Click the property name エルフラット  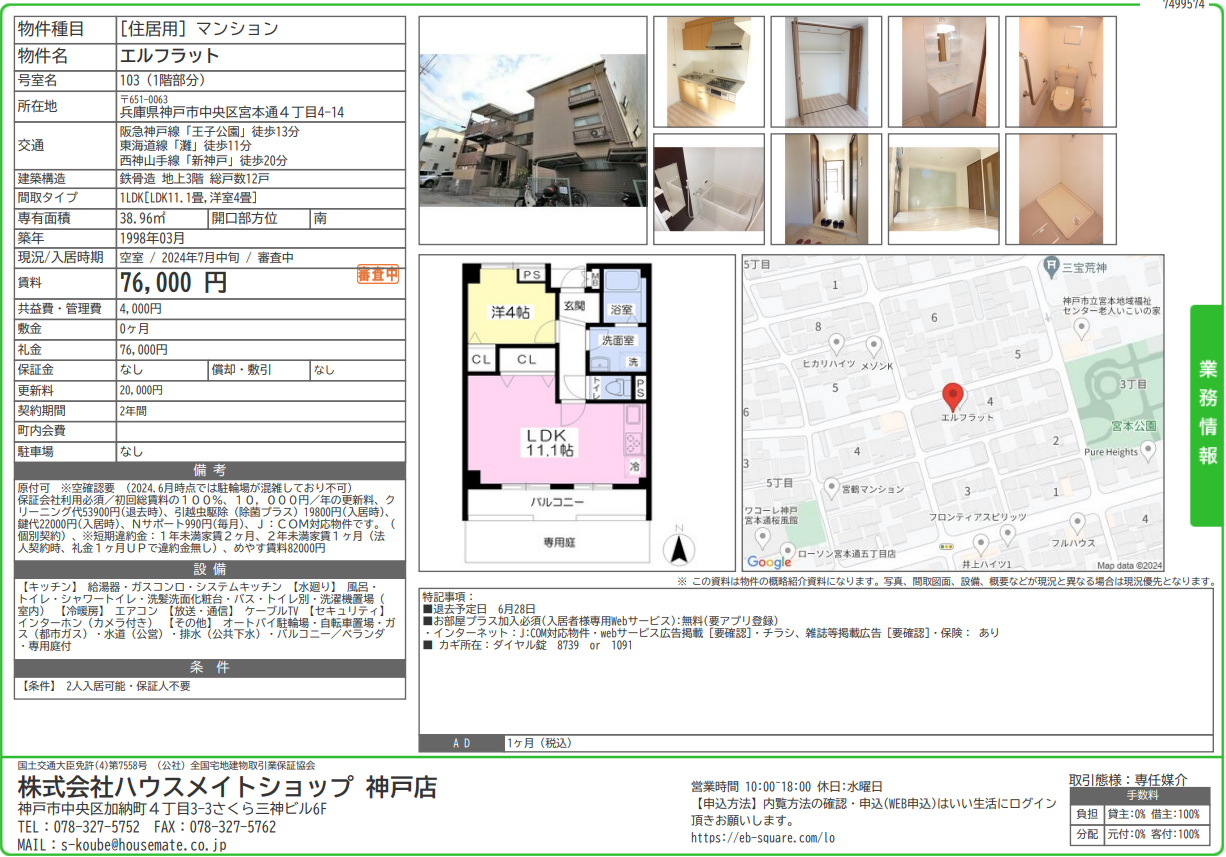point(169,56)
